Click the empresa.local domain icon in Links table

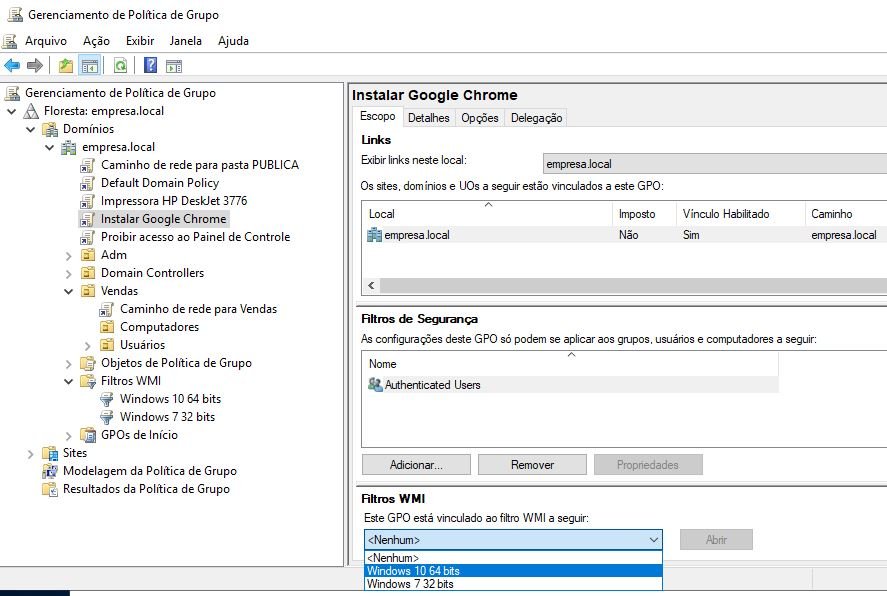(374, 235)
